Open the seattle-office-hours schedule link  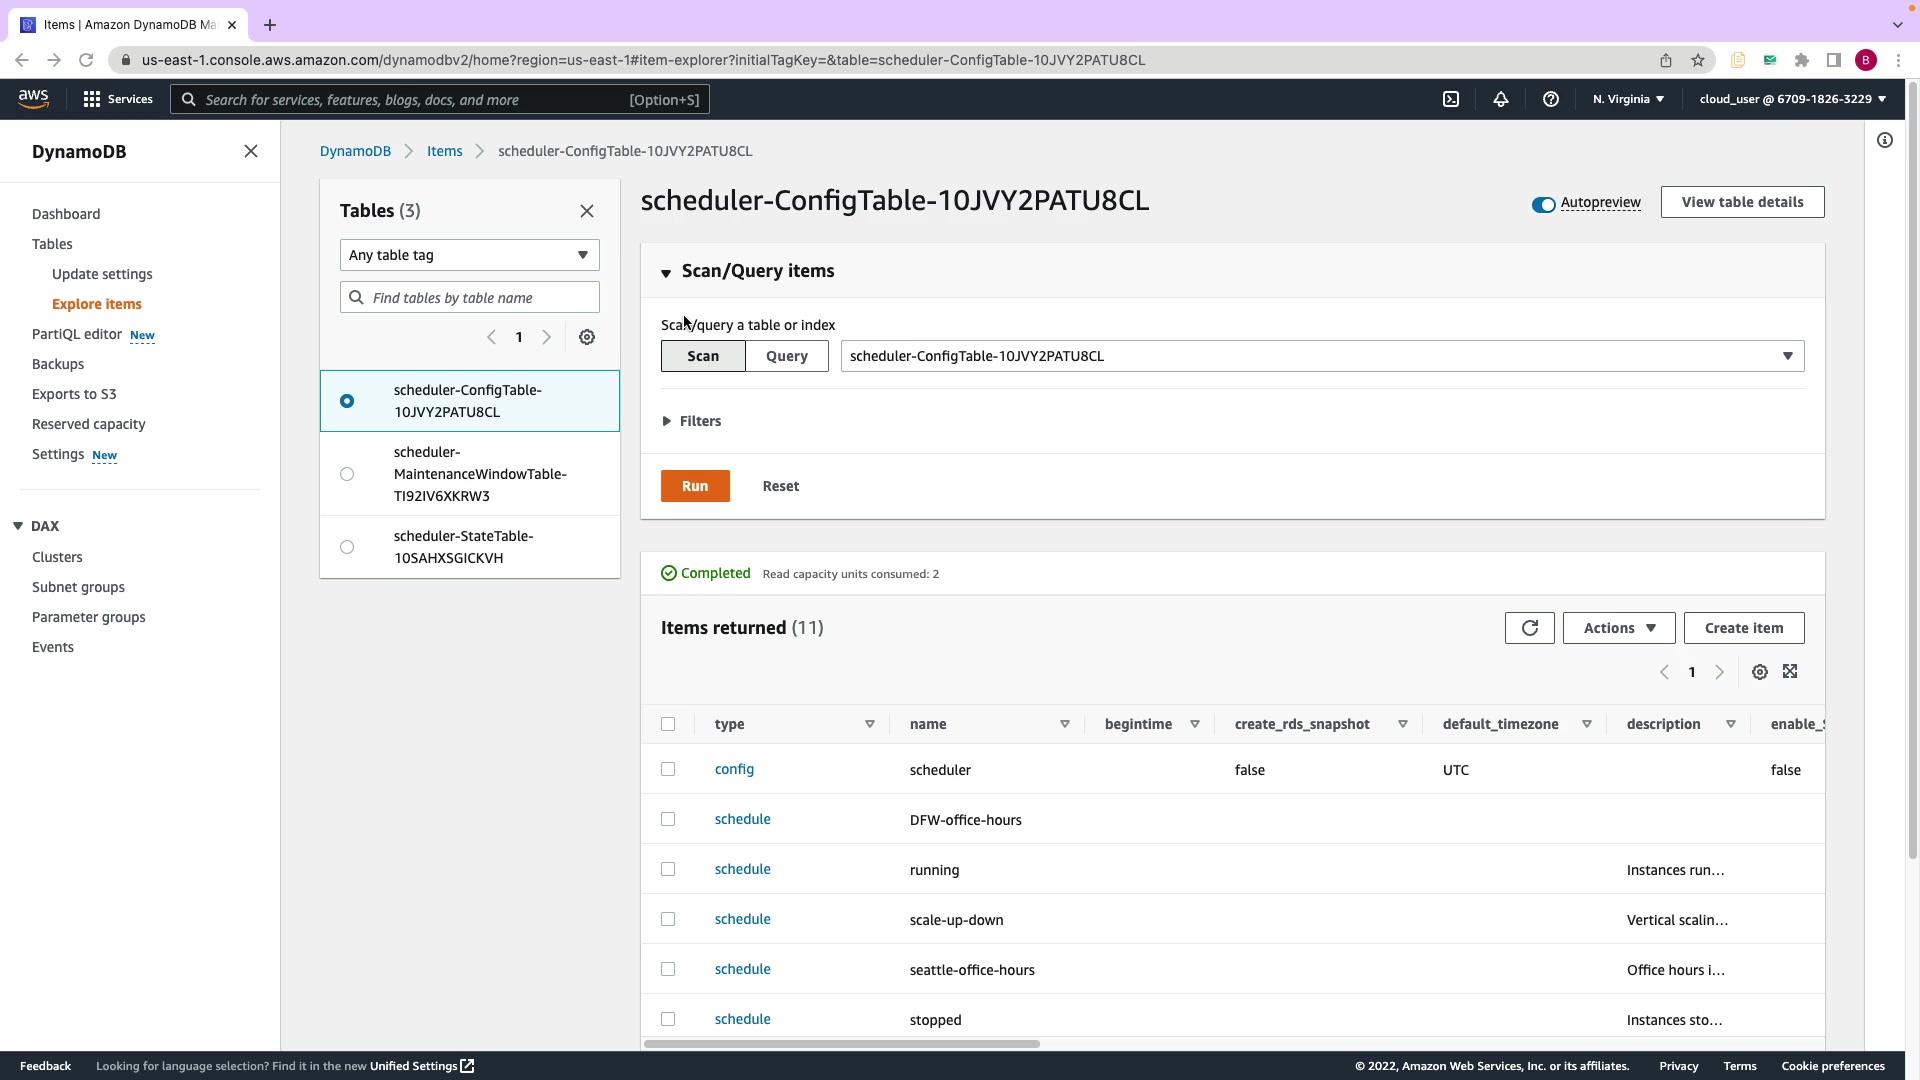click(x=742, y=969)
